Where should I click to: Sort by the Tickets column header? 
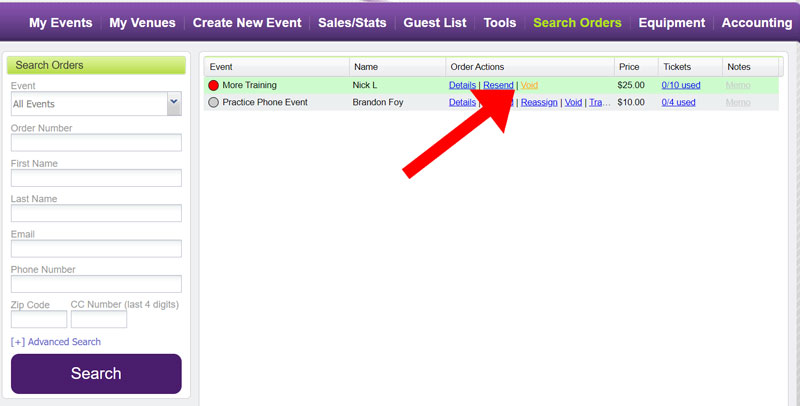pos(690,67)
